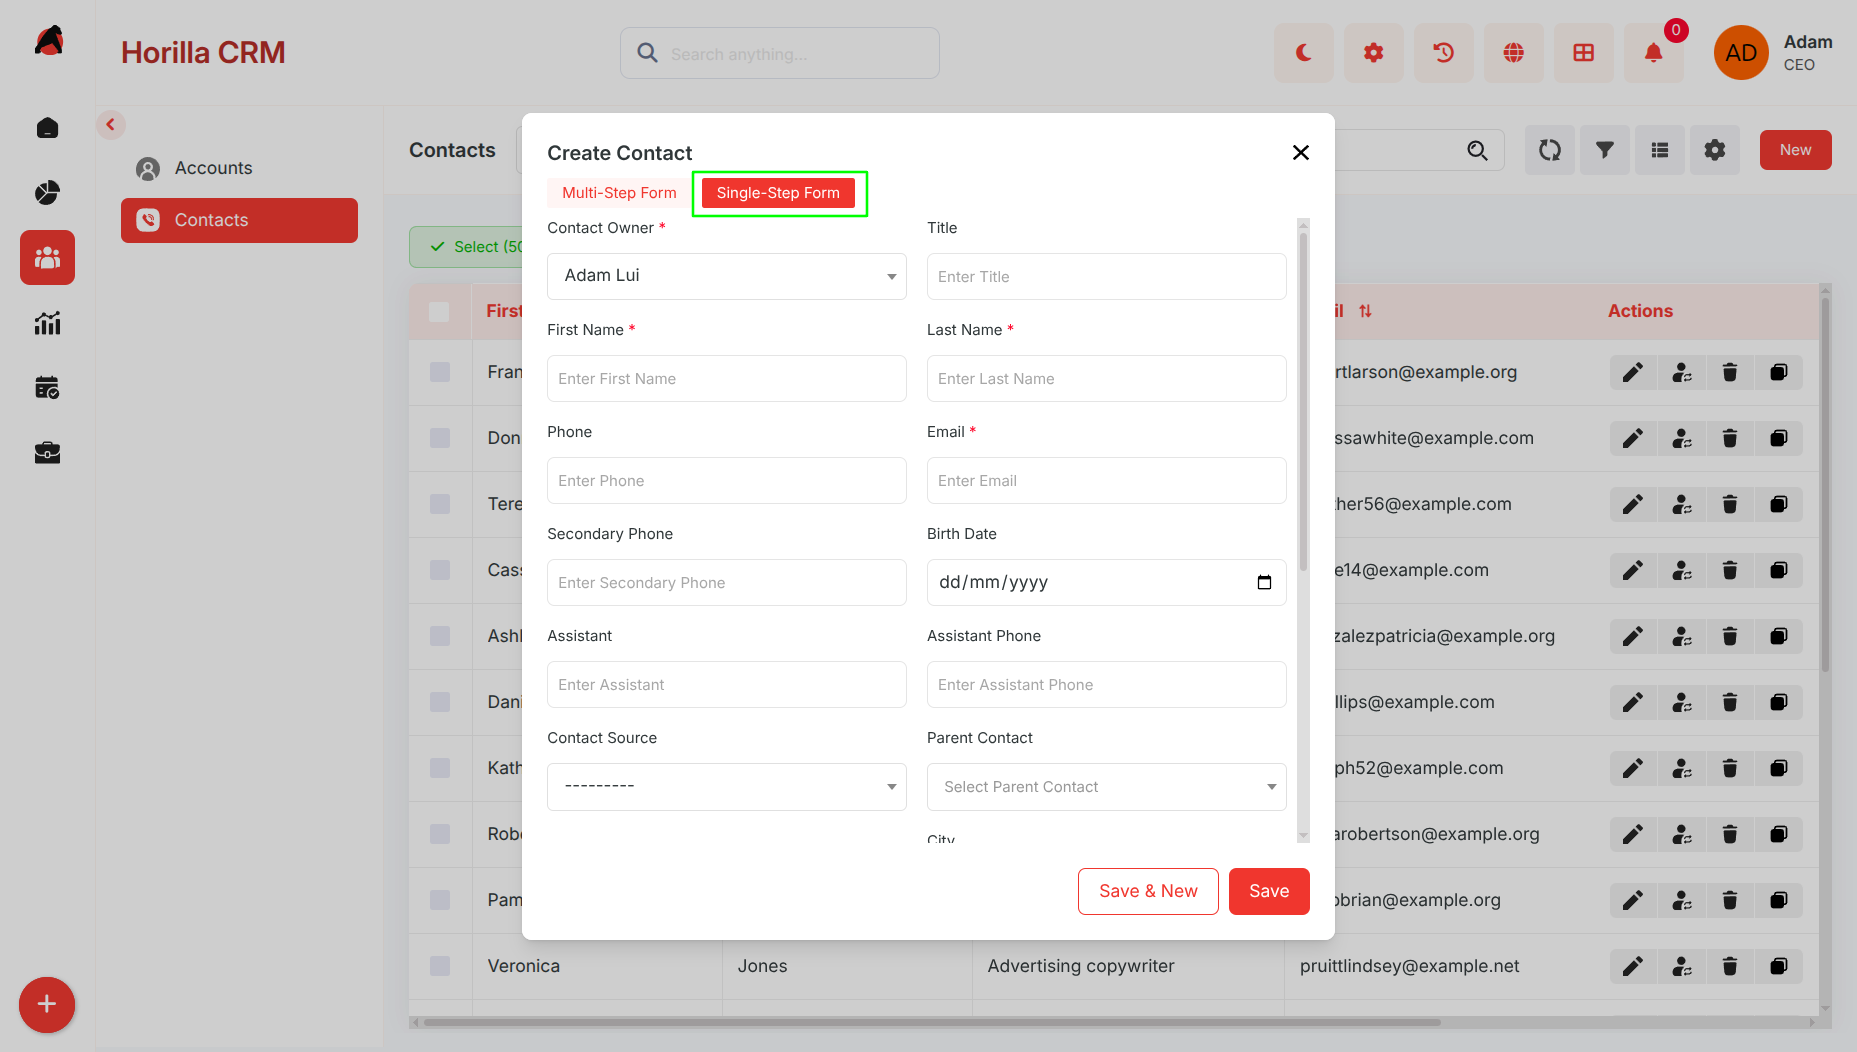This screenshot has width=1857, height=1052.
Task: Click the pencil edit icon for rtlarson@example.org
Action: tap(1632, 372)
